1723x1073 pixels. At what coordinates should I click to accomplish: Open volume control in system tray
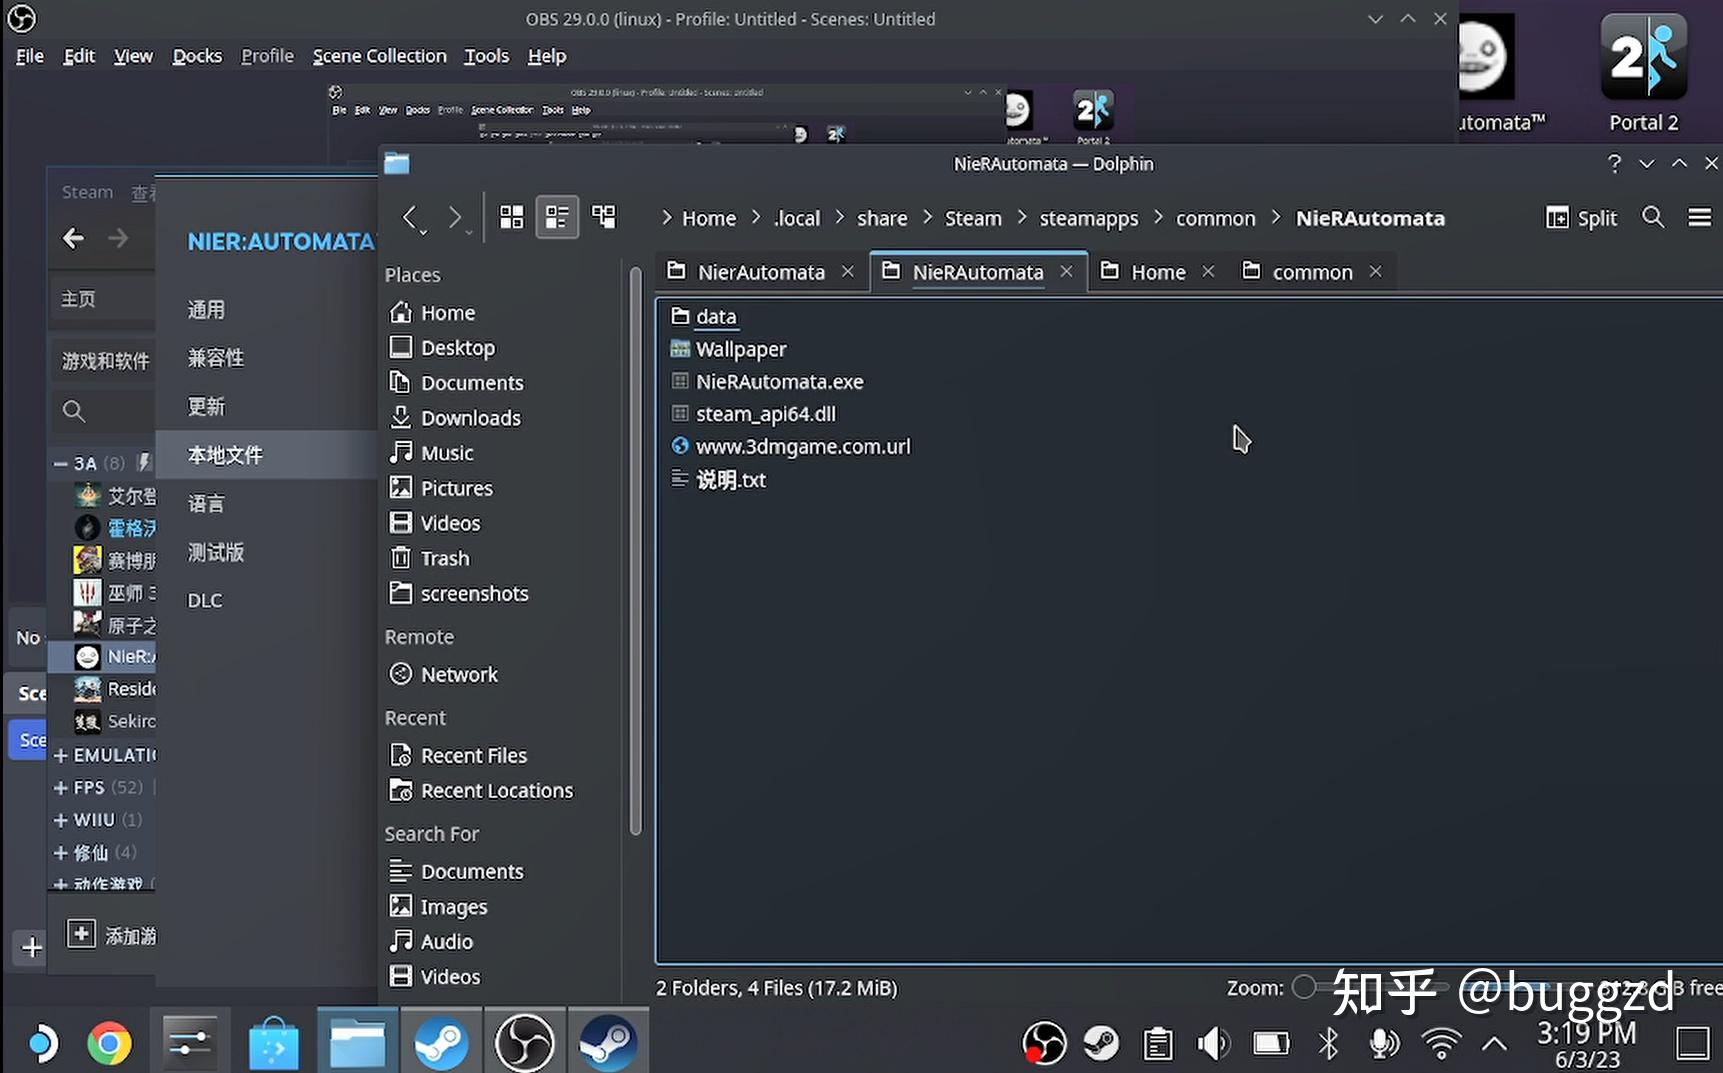[1213, 1044]
